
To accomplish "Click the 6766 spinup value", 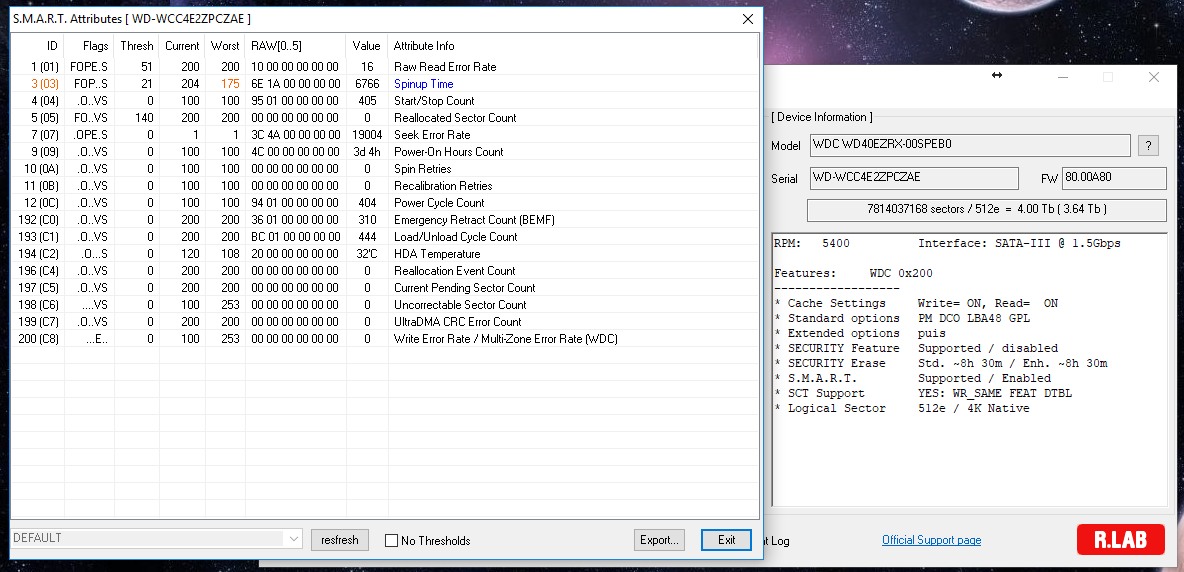I will coord(367,84).
